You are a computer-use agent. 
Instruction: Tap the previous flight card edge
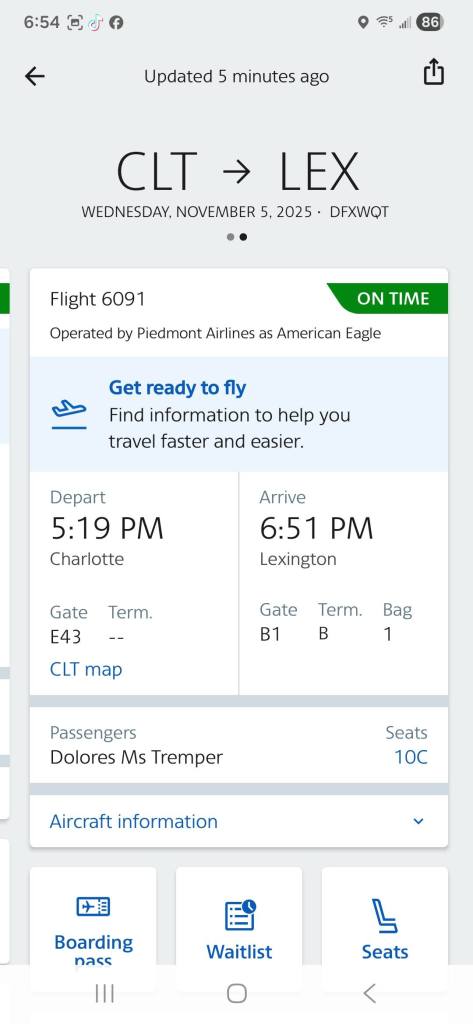[x=4, y=543]
